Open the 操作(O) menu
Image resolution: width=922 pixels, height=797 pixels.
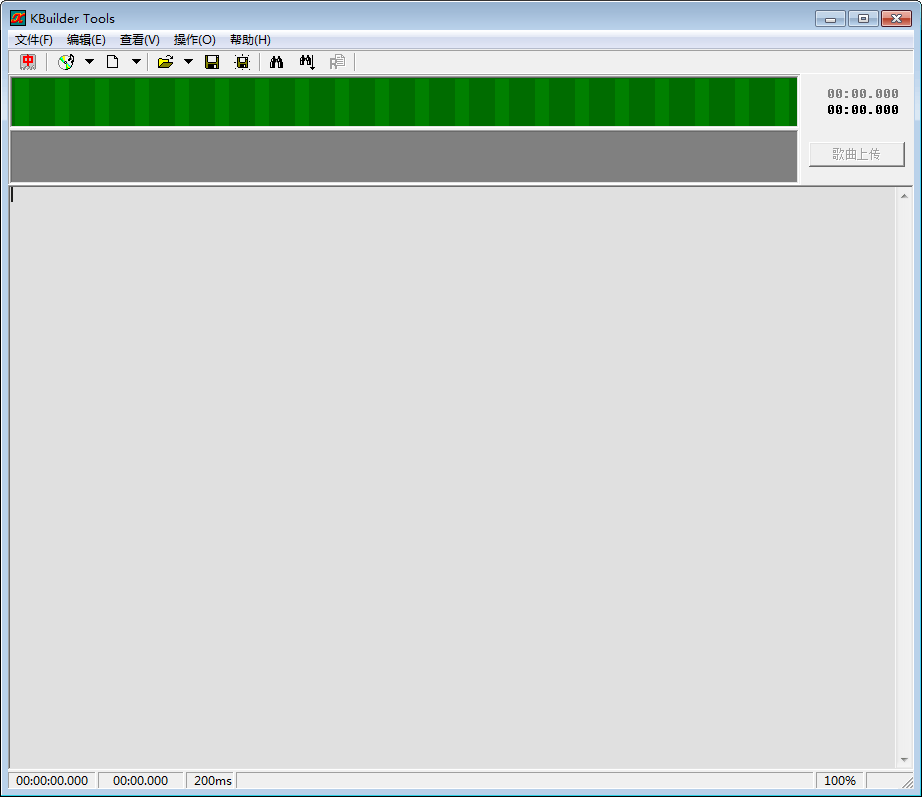click(x=193, y=39)
